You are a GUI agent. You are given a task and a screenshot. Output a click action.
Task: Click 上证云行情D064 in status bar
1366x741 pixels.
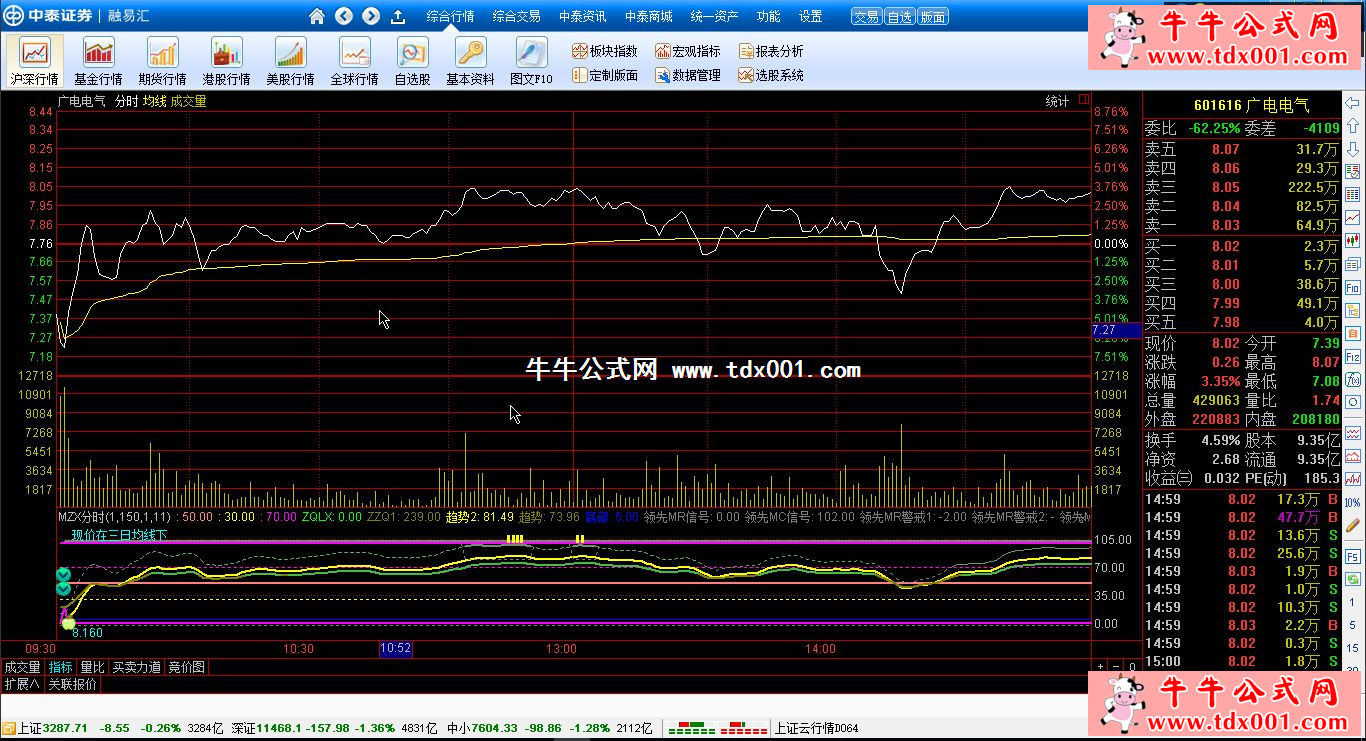tap(816, 728)
